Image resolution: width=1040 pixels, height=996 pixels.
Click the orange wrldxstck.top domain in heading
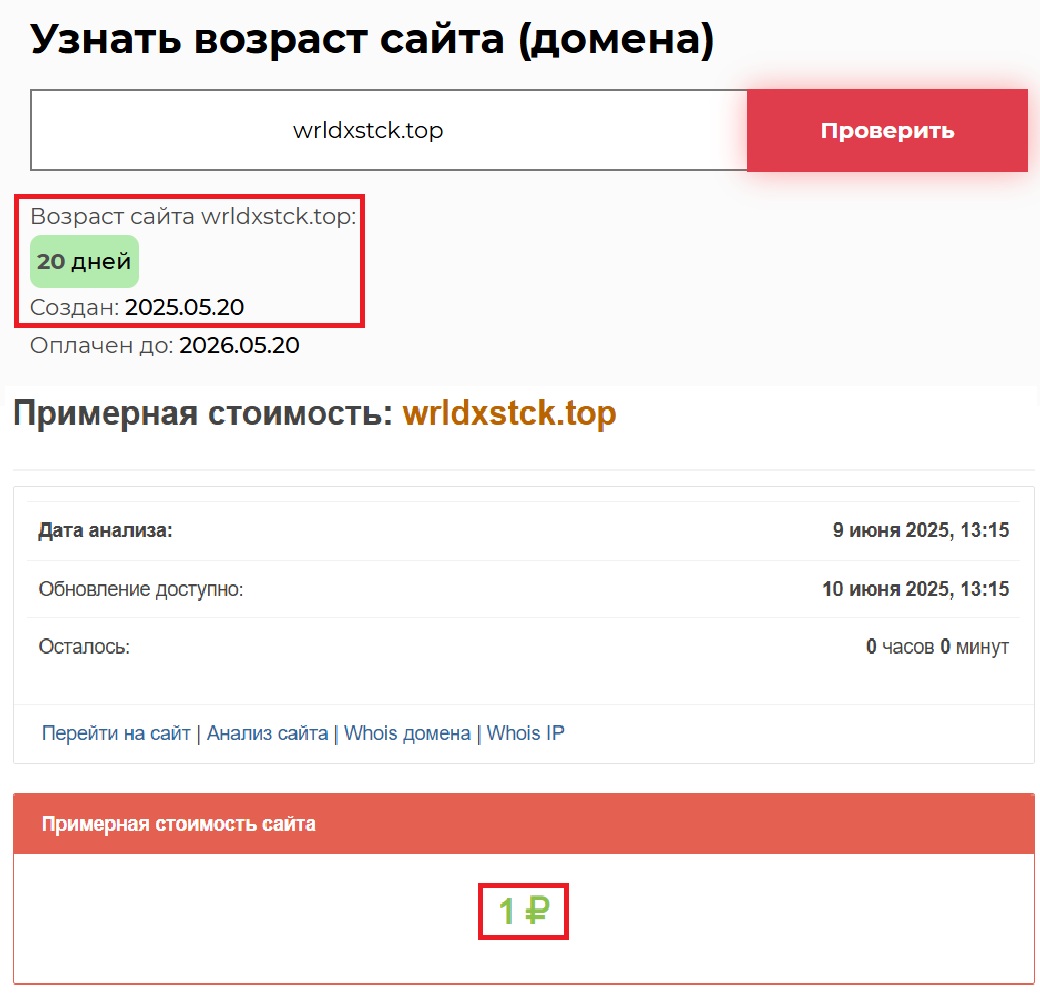point(509,414)
